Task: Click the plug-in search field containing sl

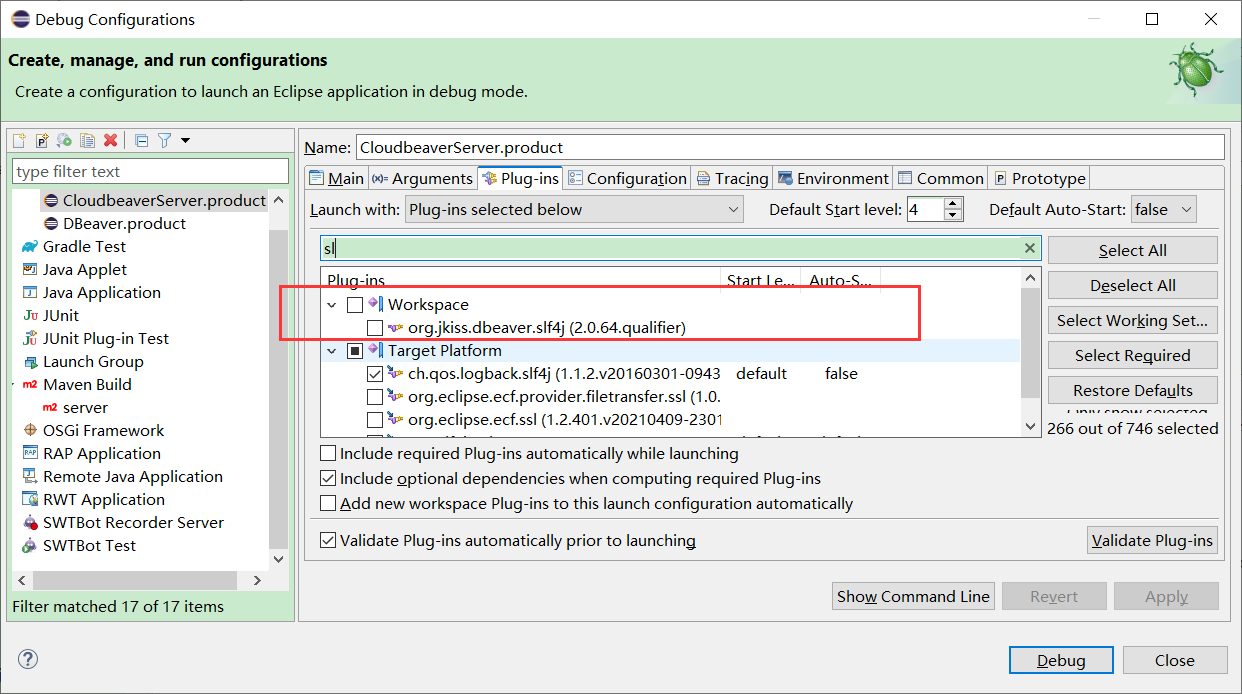Action: pyautogui.click(x=680, y=248)
